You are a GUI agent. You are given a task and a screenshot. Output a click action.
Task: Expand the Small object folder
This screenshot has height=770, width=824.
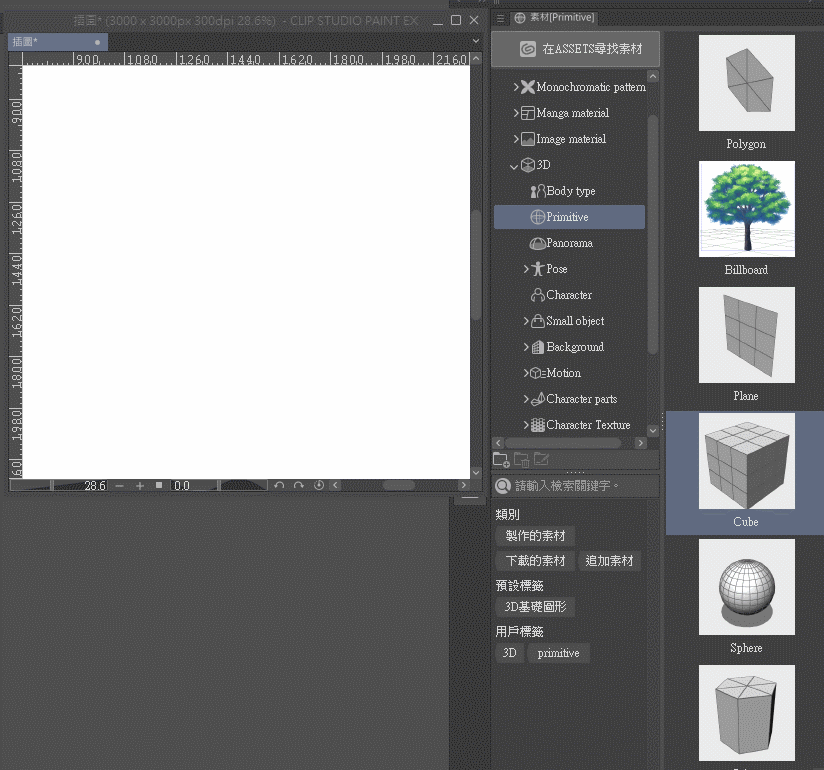coord(526,321)
